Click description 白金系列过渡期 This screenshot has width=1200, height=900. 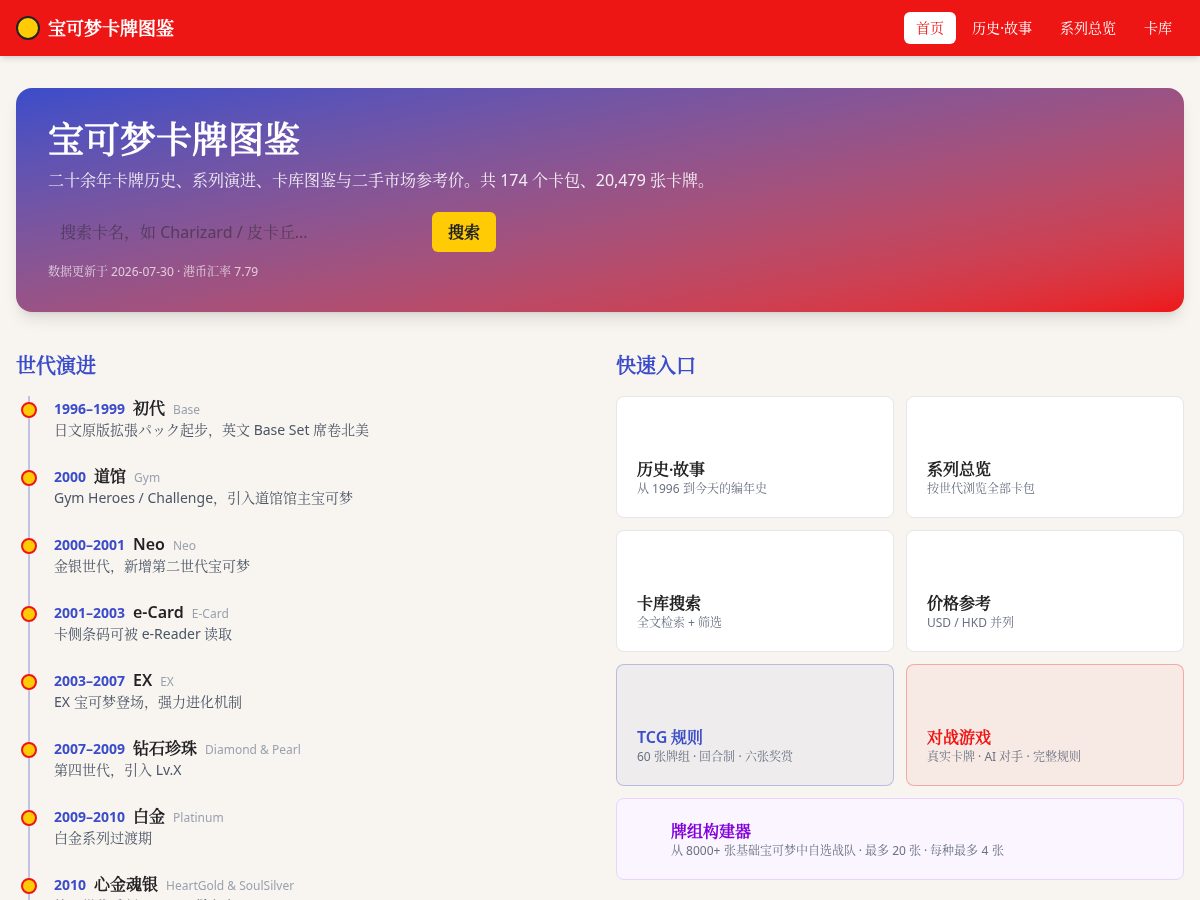click(x=103, y=838)
